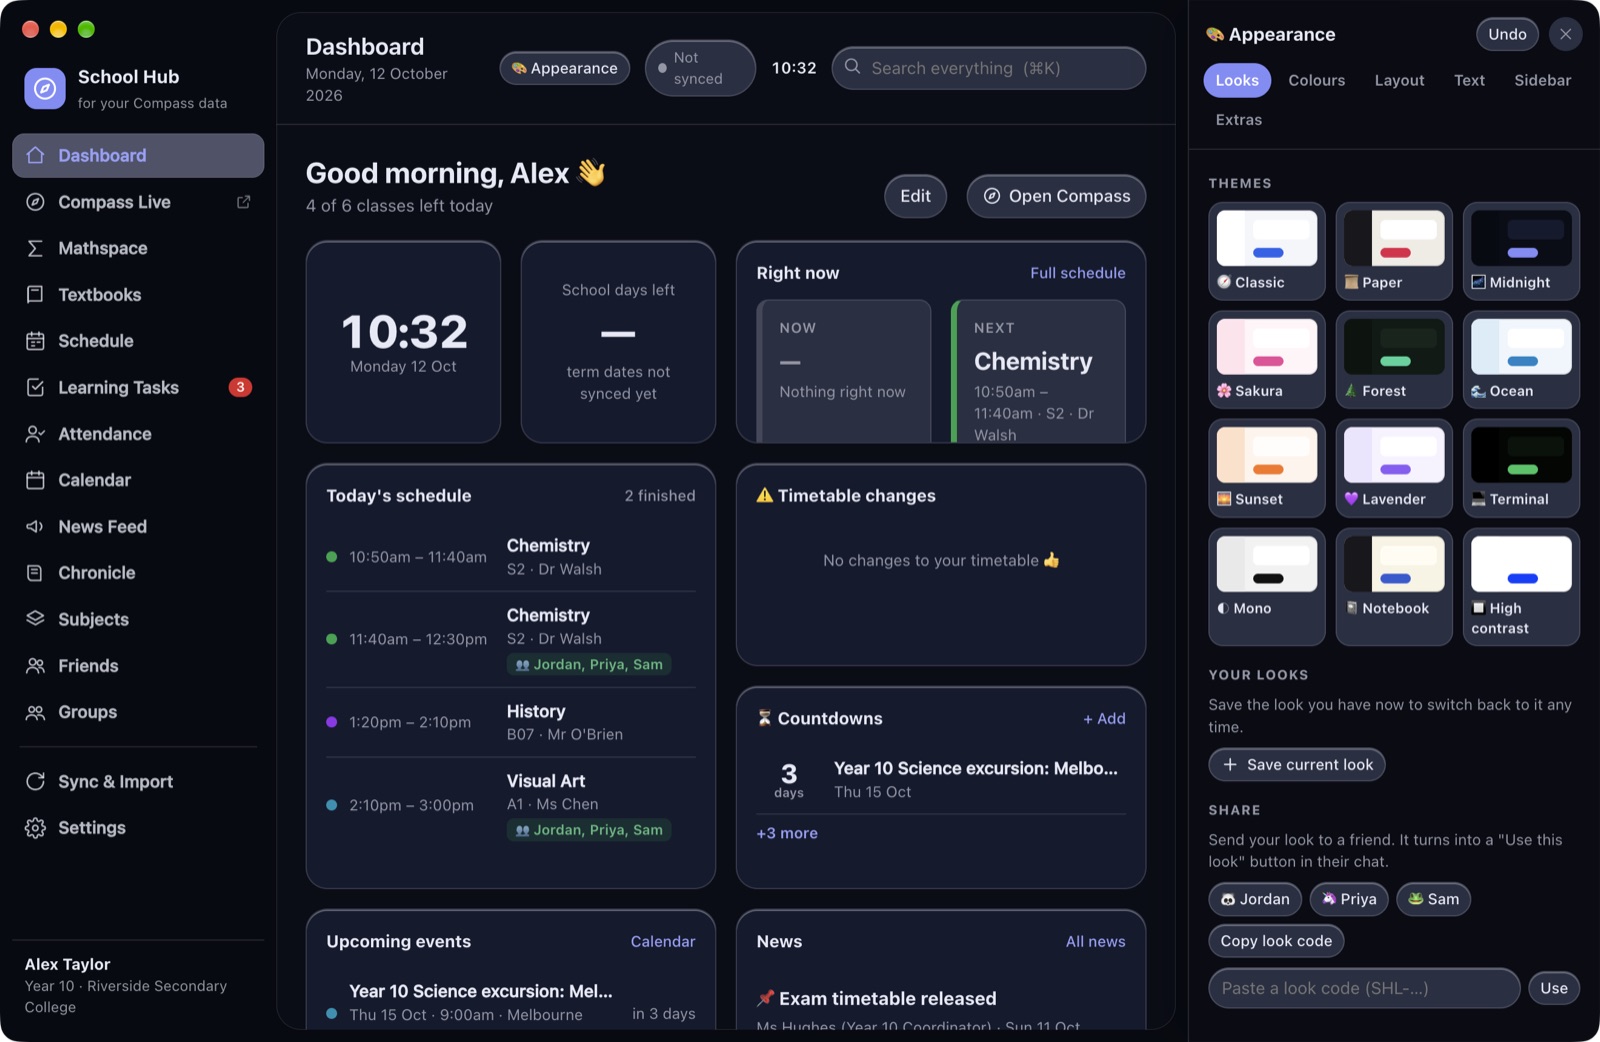Viewport: 1600px width, 1042px height.
Task: Click the Learning Tasks checkbox icon
Action: [x=35, y=387]
